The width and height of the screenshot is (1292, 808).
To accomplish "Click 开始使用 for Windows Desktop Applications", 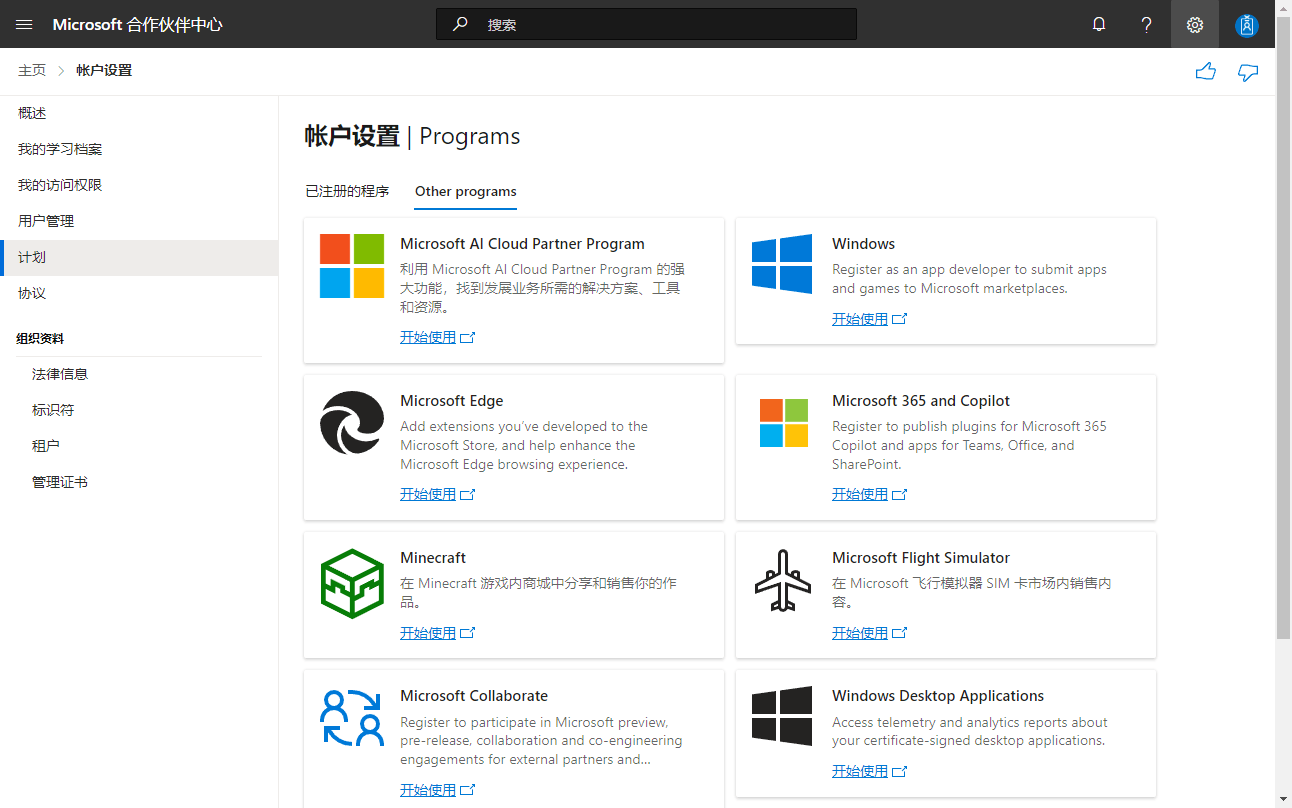I will click(x=860, y=771).
